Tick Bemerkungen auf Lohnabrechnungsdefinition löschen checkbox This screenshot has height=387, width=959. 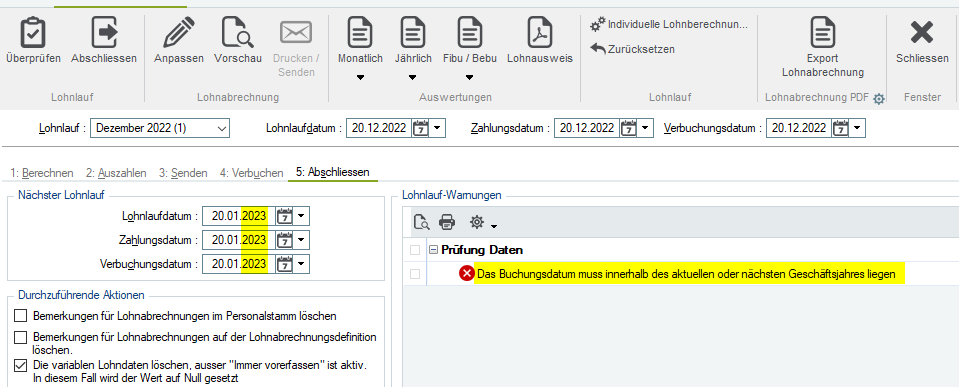tap(21, 337)
